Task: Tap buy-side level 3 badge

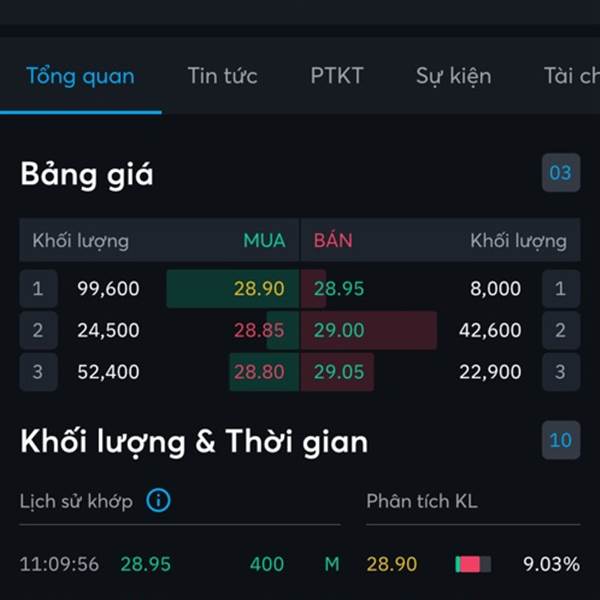Action: (x=38, y=372)
